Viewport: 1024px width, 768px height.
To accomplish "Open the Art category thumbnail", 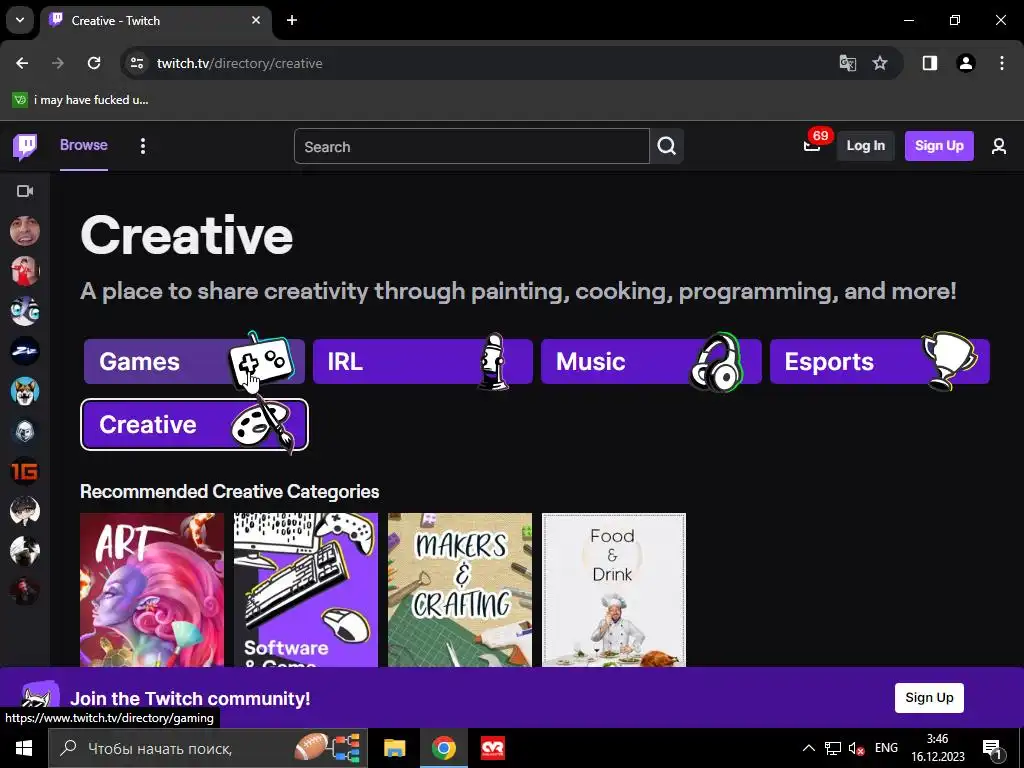I will coord(152,590).
